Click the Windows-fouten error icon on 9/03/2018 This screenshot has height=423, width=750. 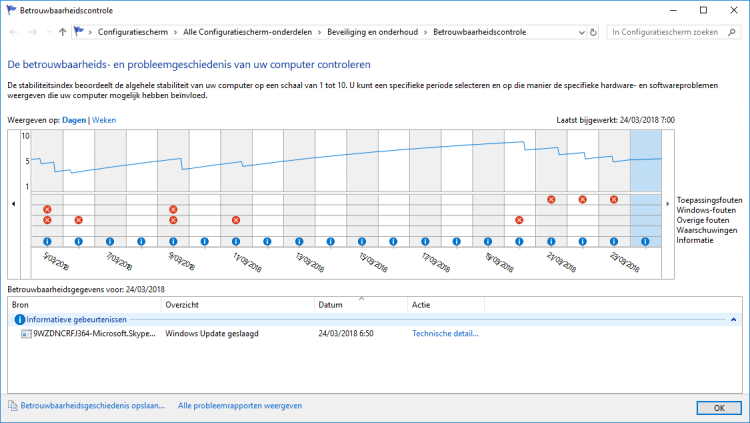(173, 210)
